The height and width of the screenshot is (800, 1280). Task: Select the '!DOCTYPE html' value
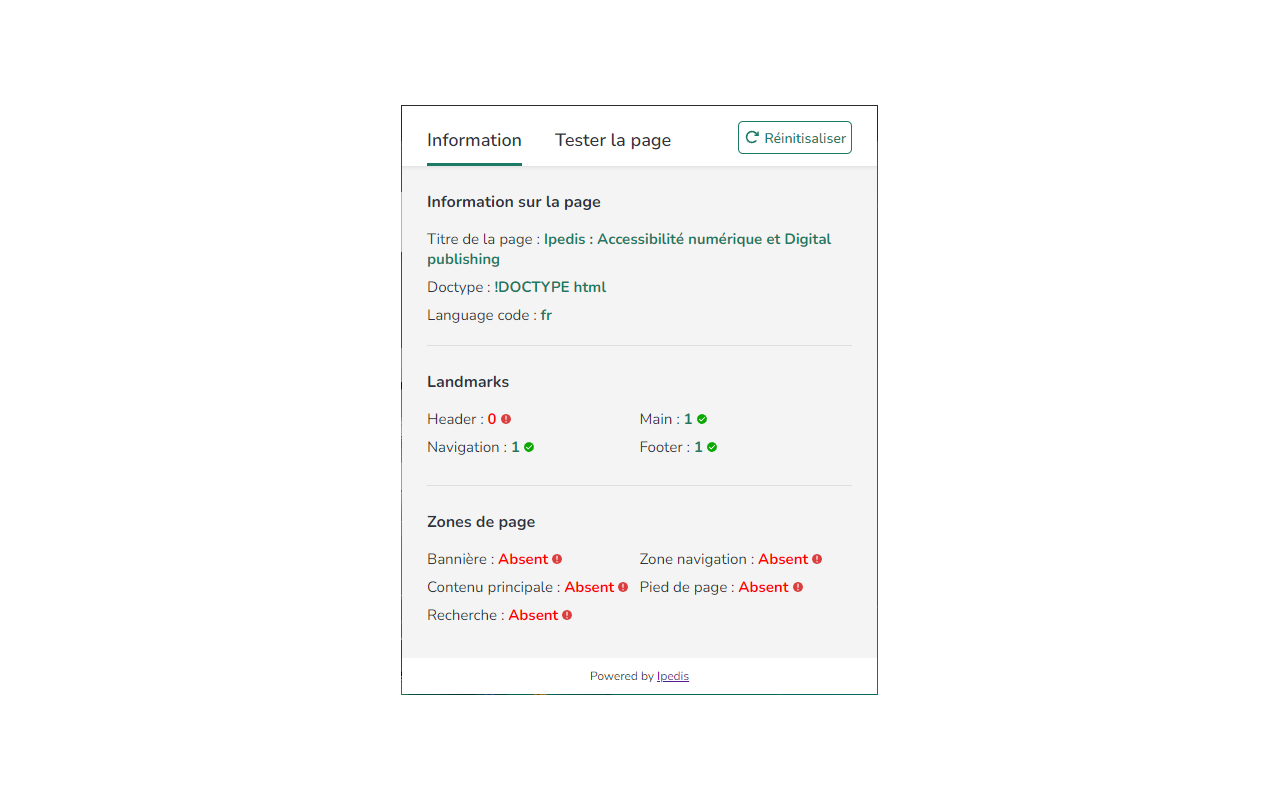550,287
